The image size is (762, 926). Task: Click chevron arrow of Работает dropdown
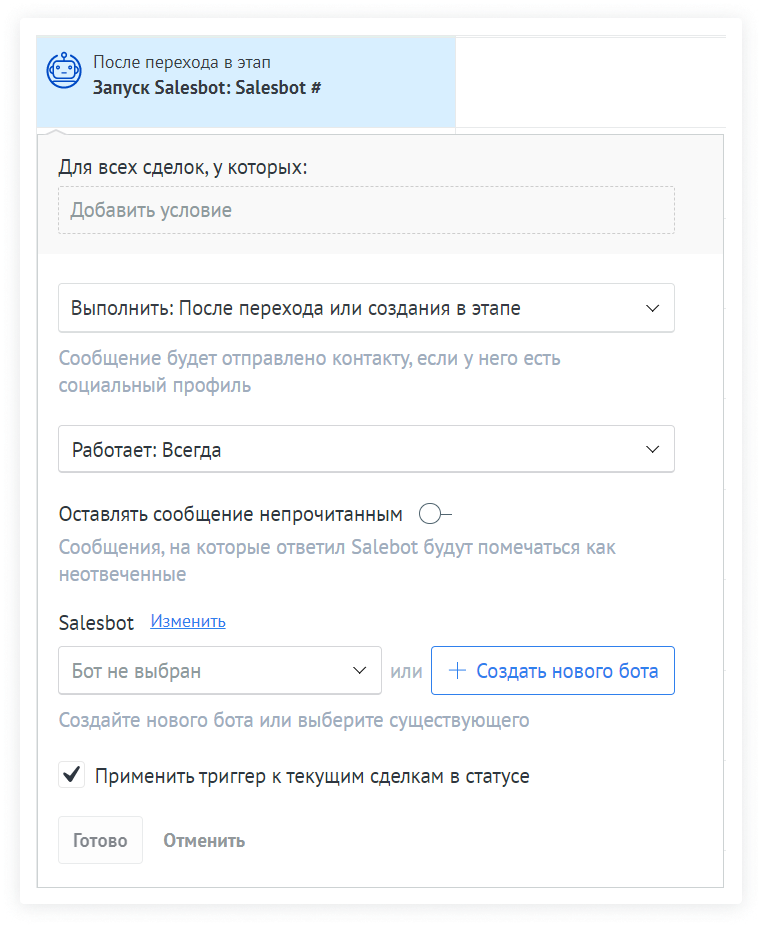(x=653, y=450)
